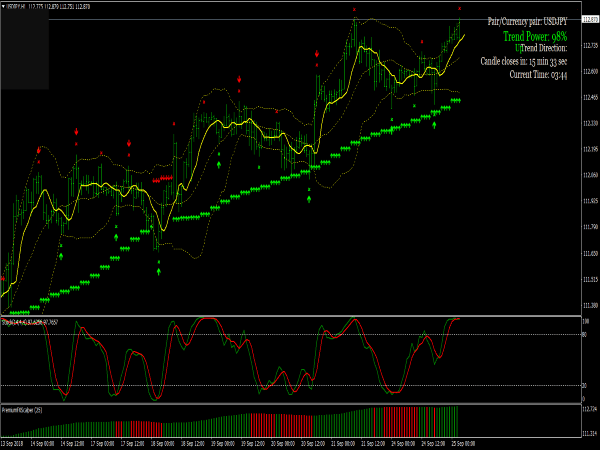Click the 0 level on the stochastic scale

[x=584, y=399]
